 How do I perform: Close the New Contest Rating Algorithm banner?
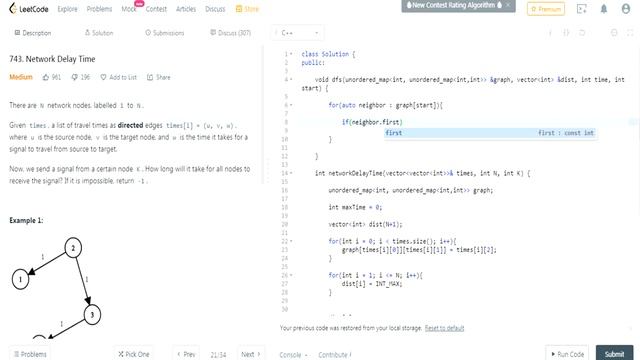[508, 5]
